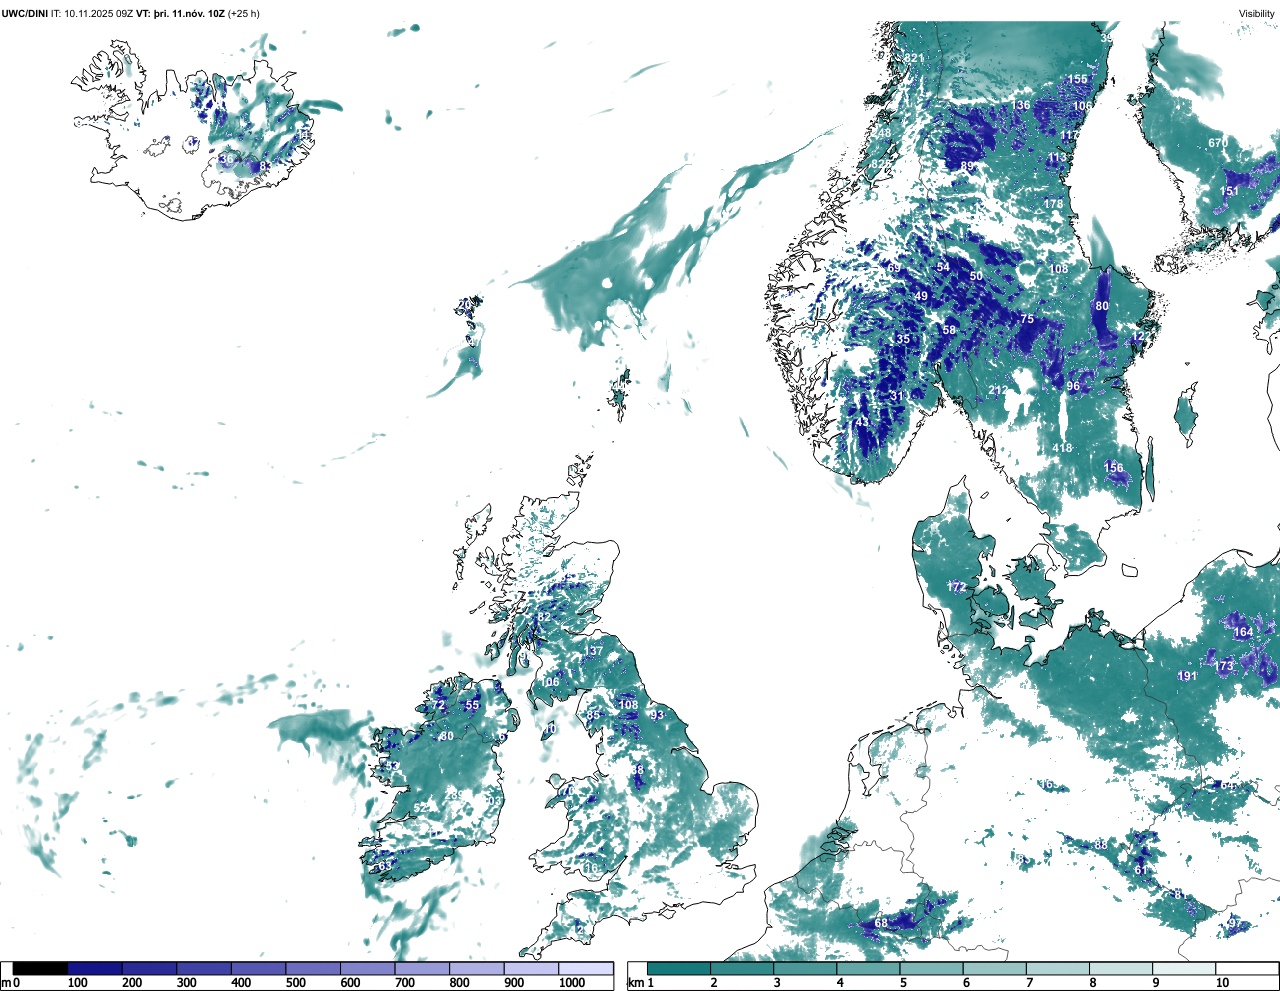
Task: Pick the 300 m swatch on the metre scale
Action: pos(204,968)
